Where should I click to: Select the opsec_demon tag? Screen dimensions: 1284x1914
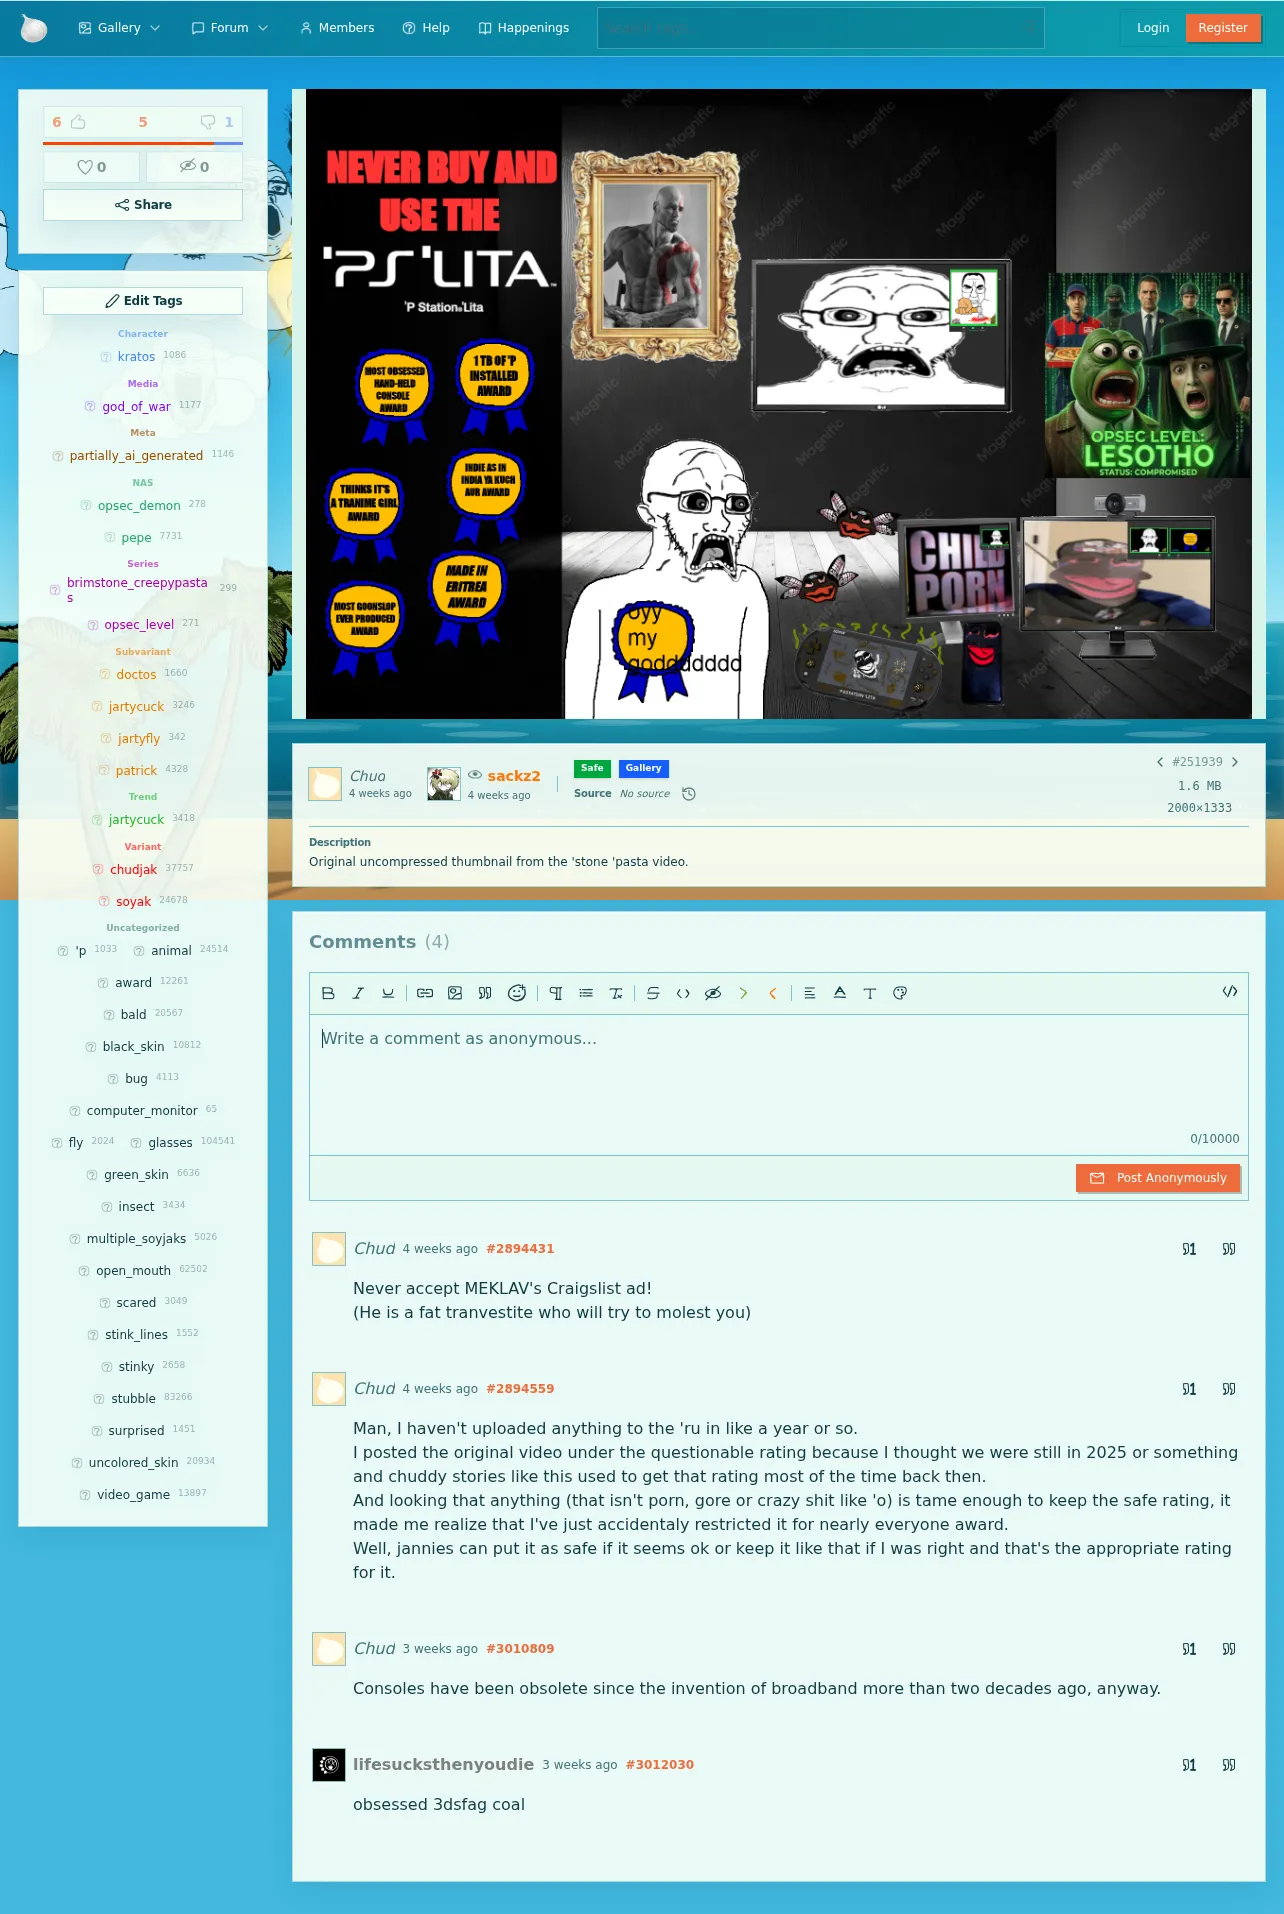point(139,506)
